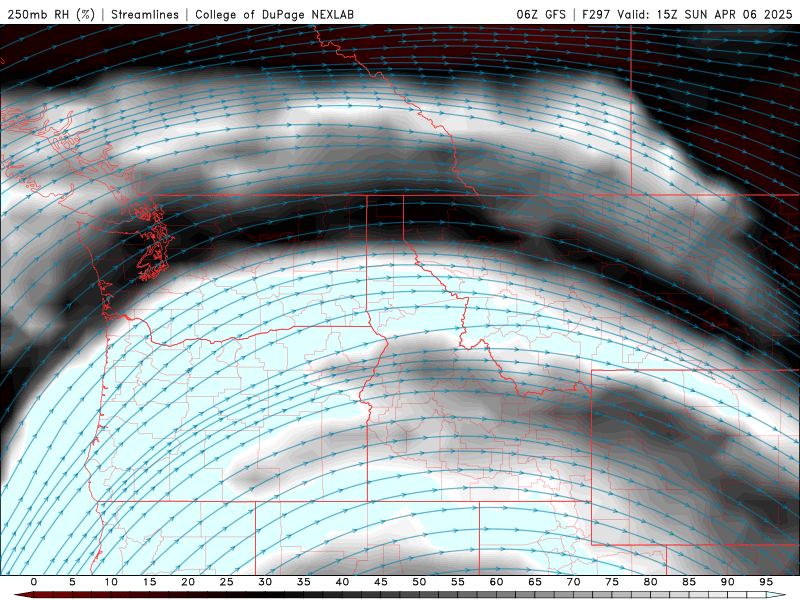The height and width of the screenshot is (600, 800).
Task: Click the "40" humidity scale label
Action: 342,582
